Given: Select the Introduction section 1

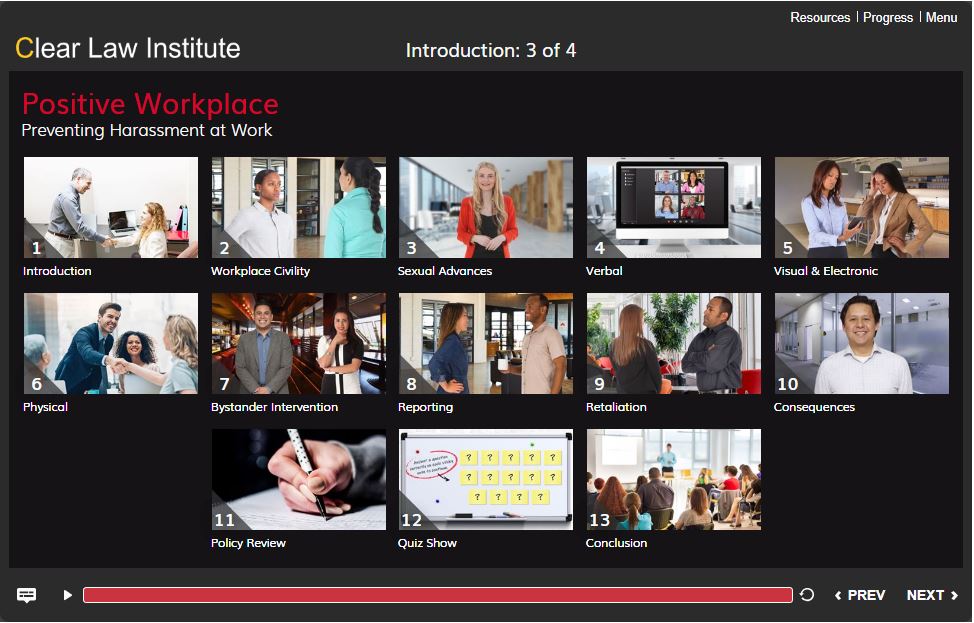Looking at the screenshot, I should tap(110, 207).
